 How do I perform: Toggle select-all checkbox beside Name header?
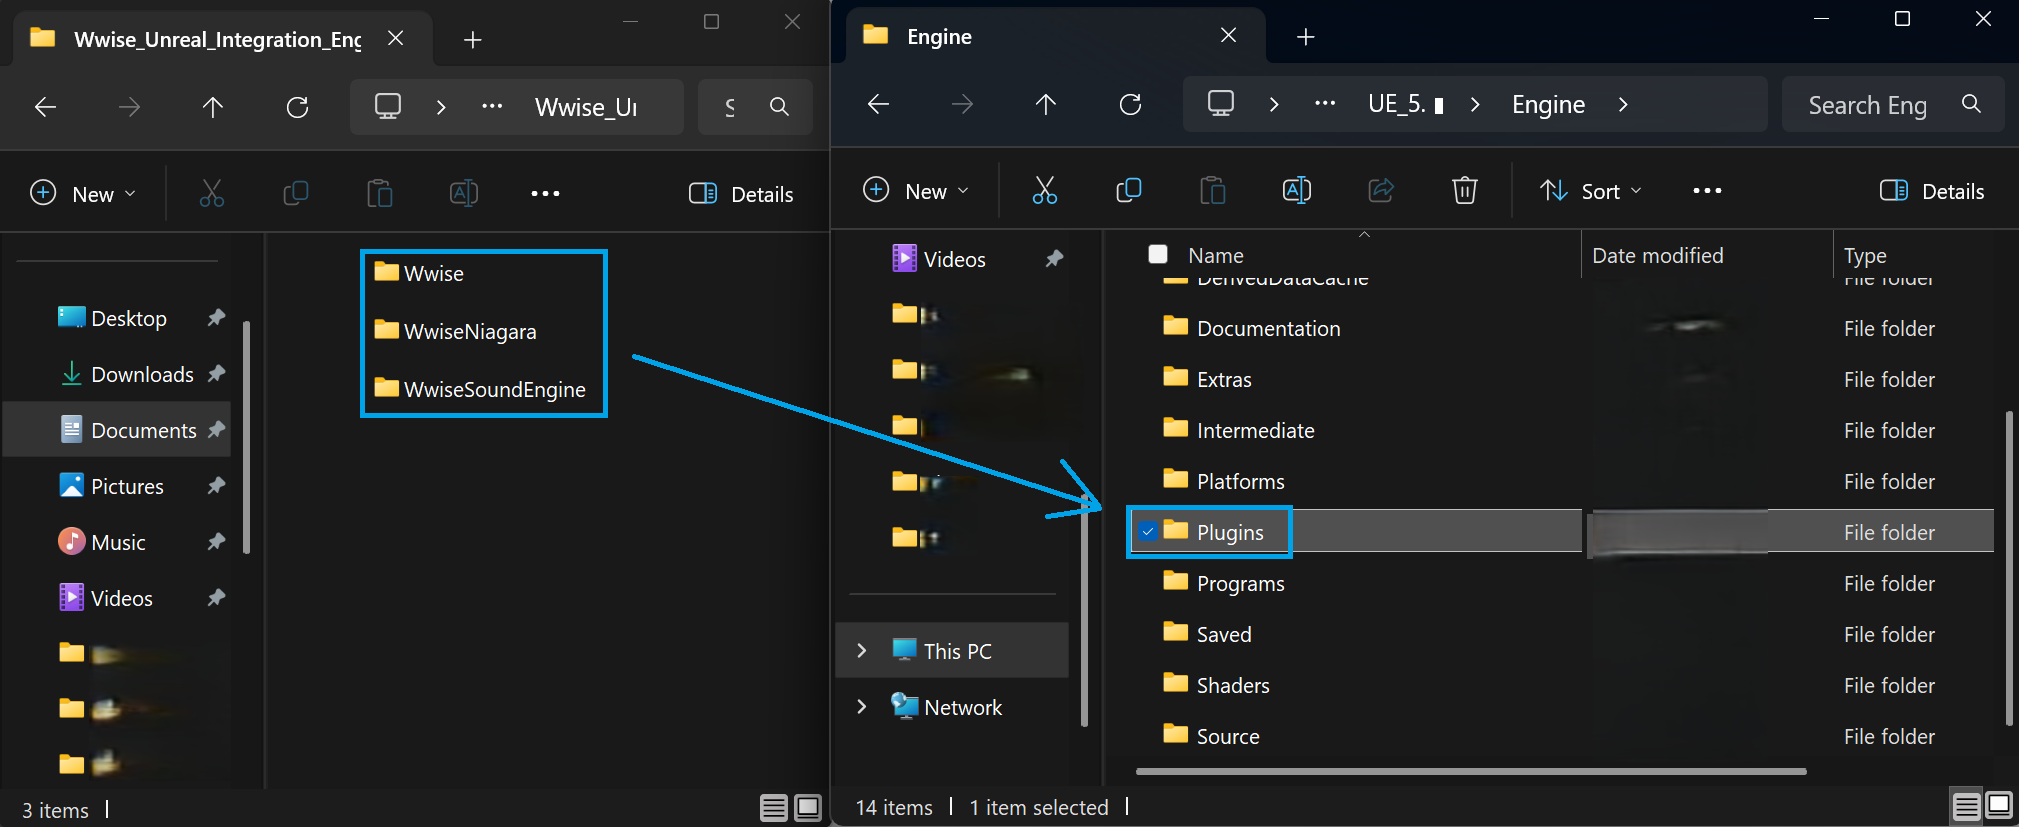point(1158,254)
